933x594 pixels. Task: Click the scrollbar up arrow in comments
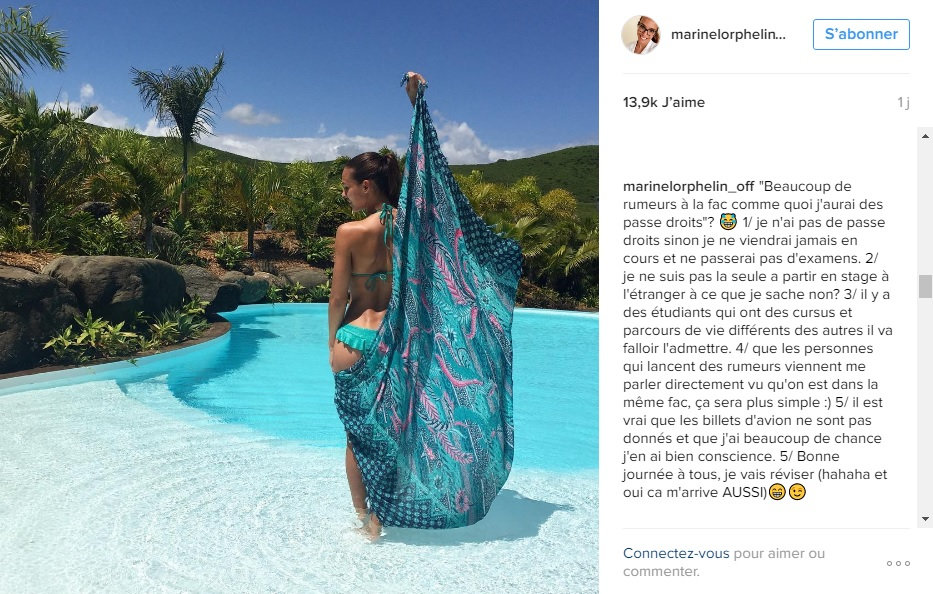pos(925,136)
